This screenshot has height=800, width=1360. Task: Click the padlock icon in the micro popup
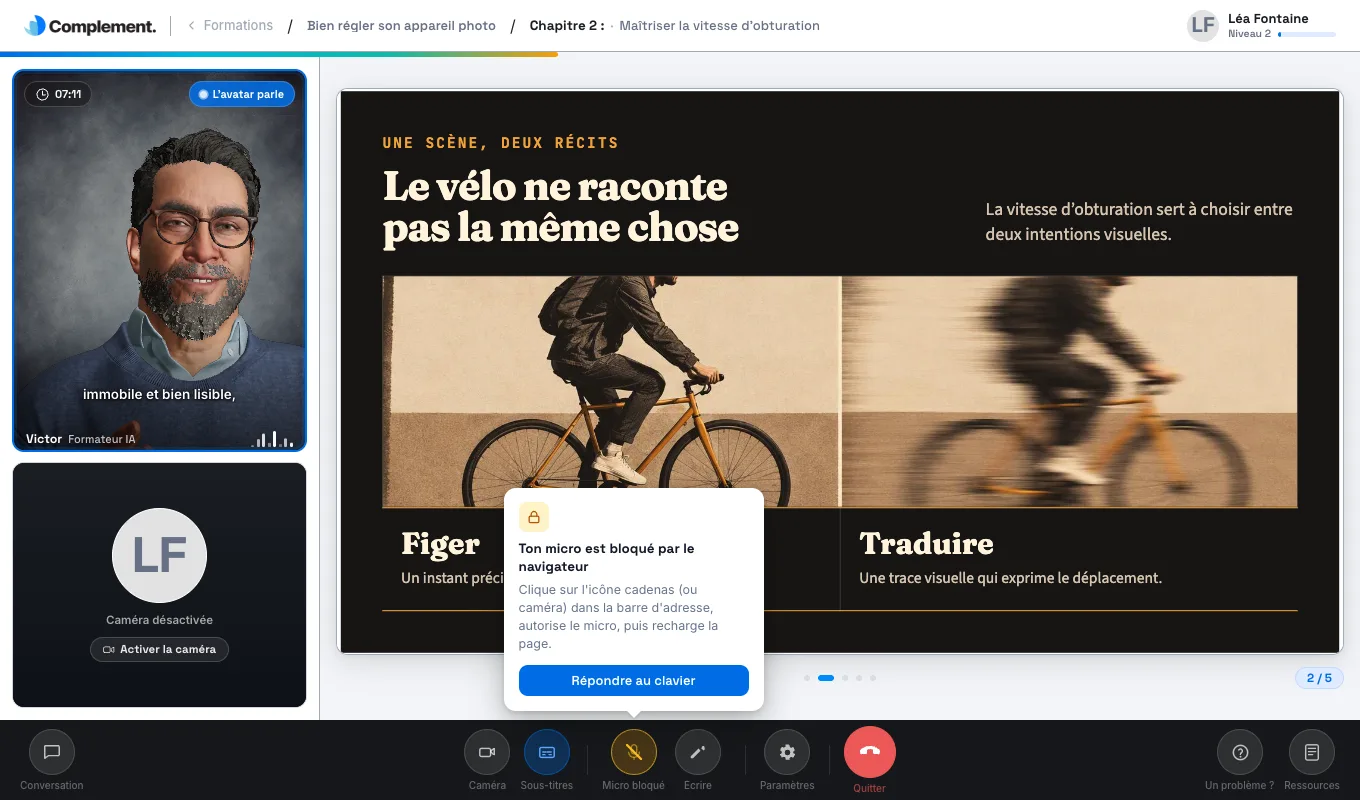coord(534,517)
